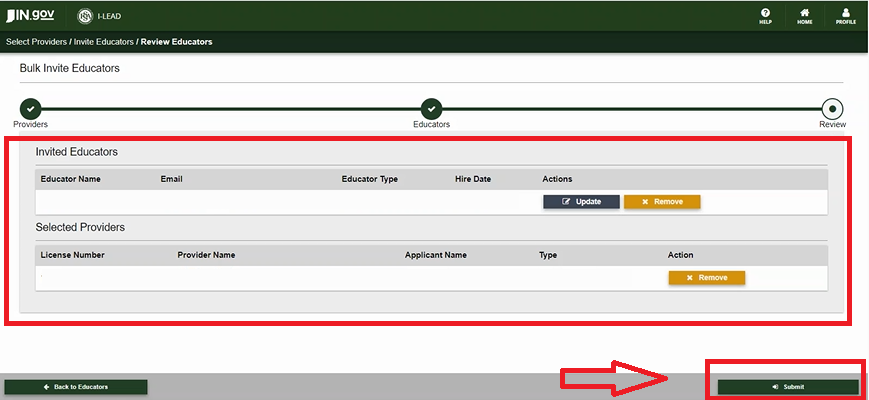
Task: Click the Hire Date column header
Action: tap(473, 179)
